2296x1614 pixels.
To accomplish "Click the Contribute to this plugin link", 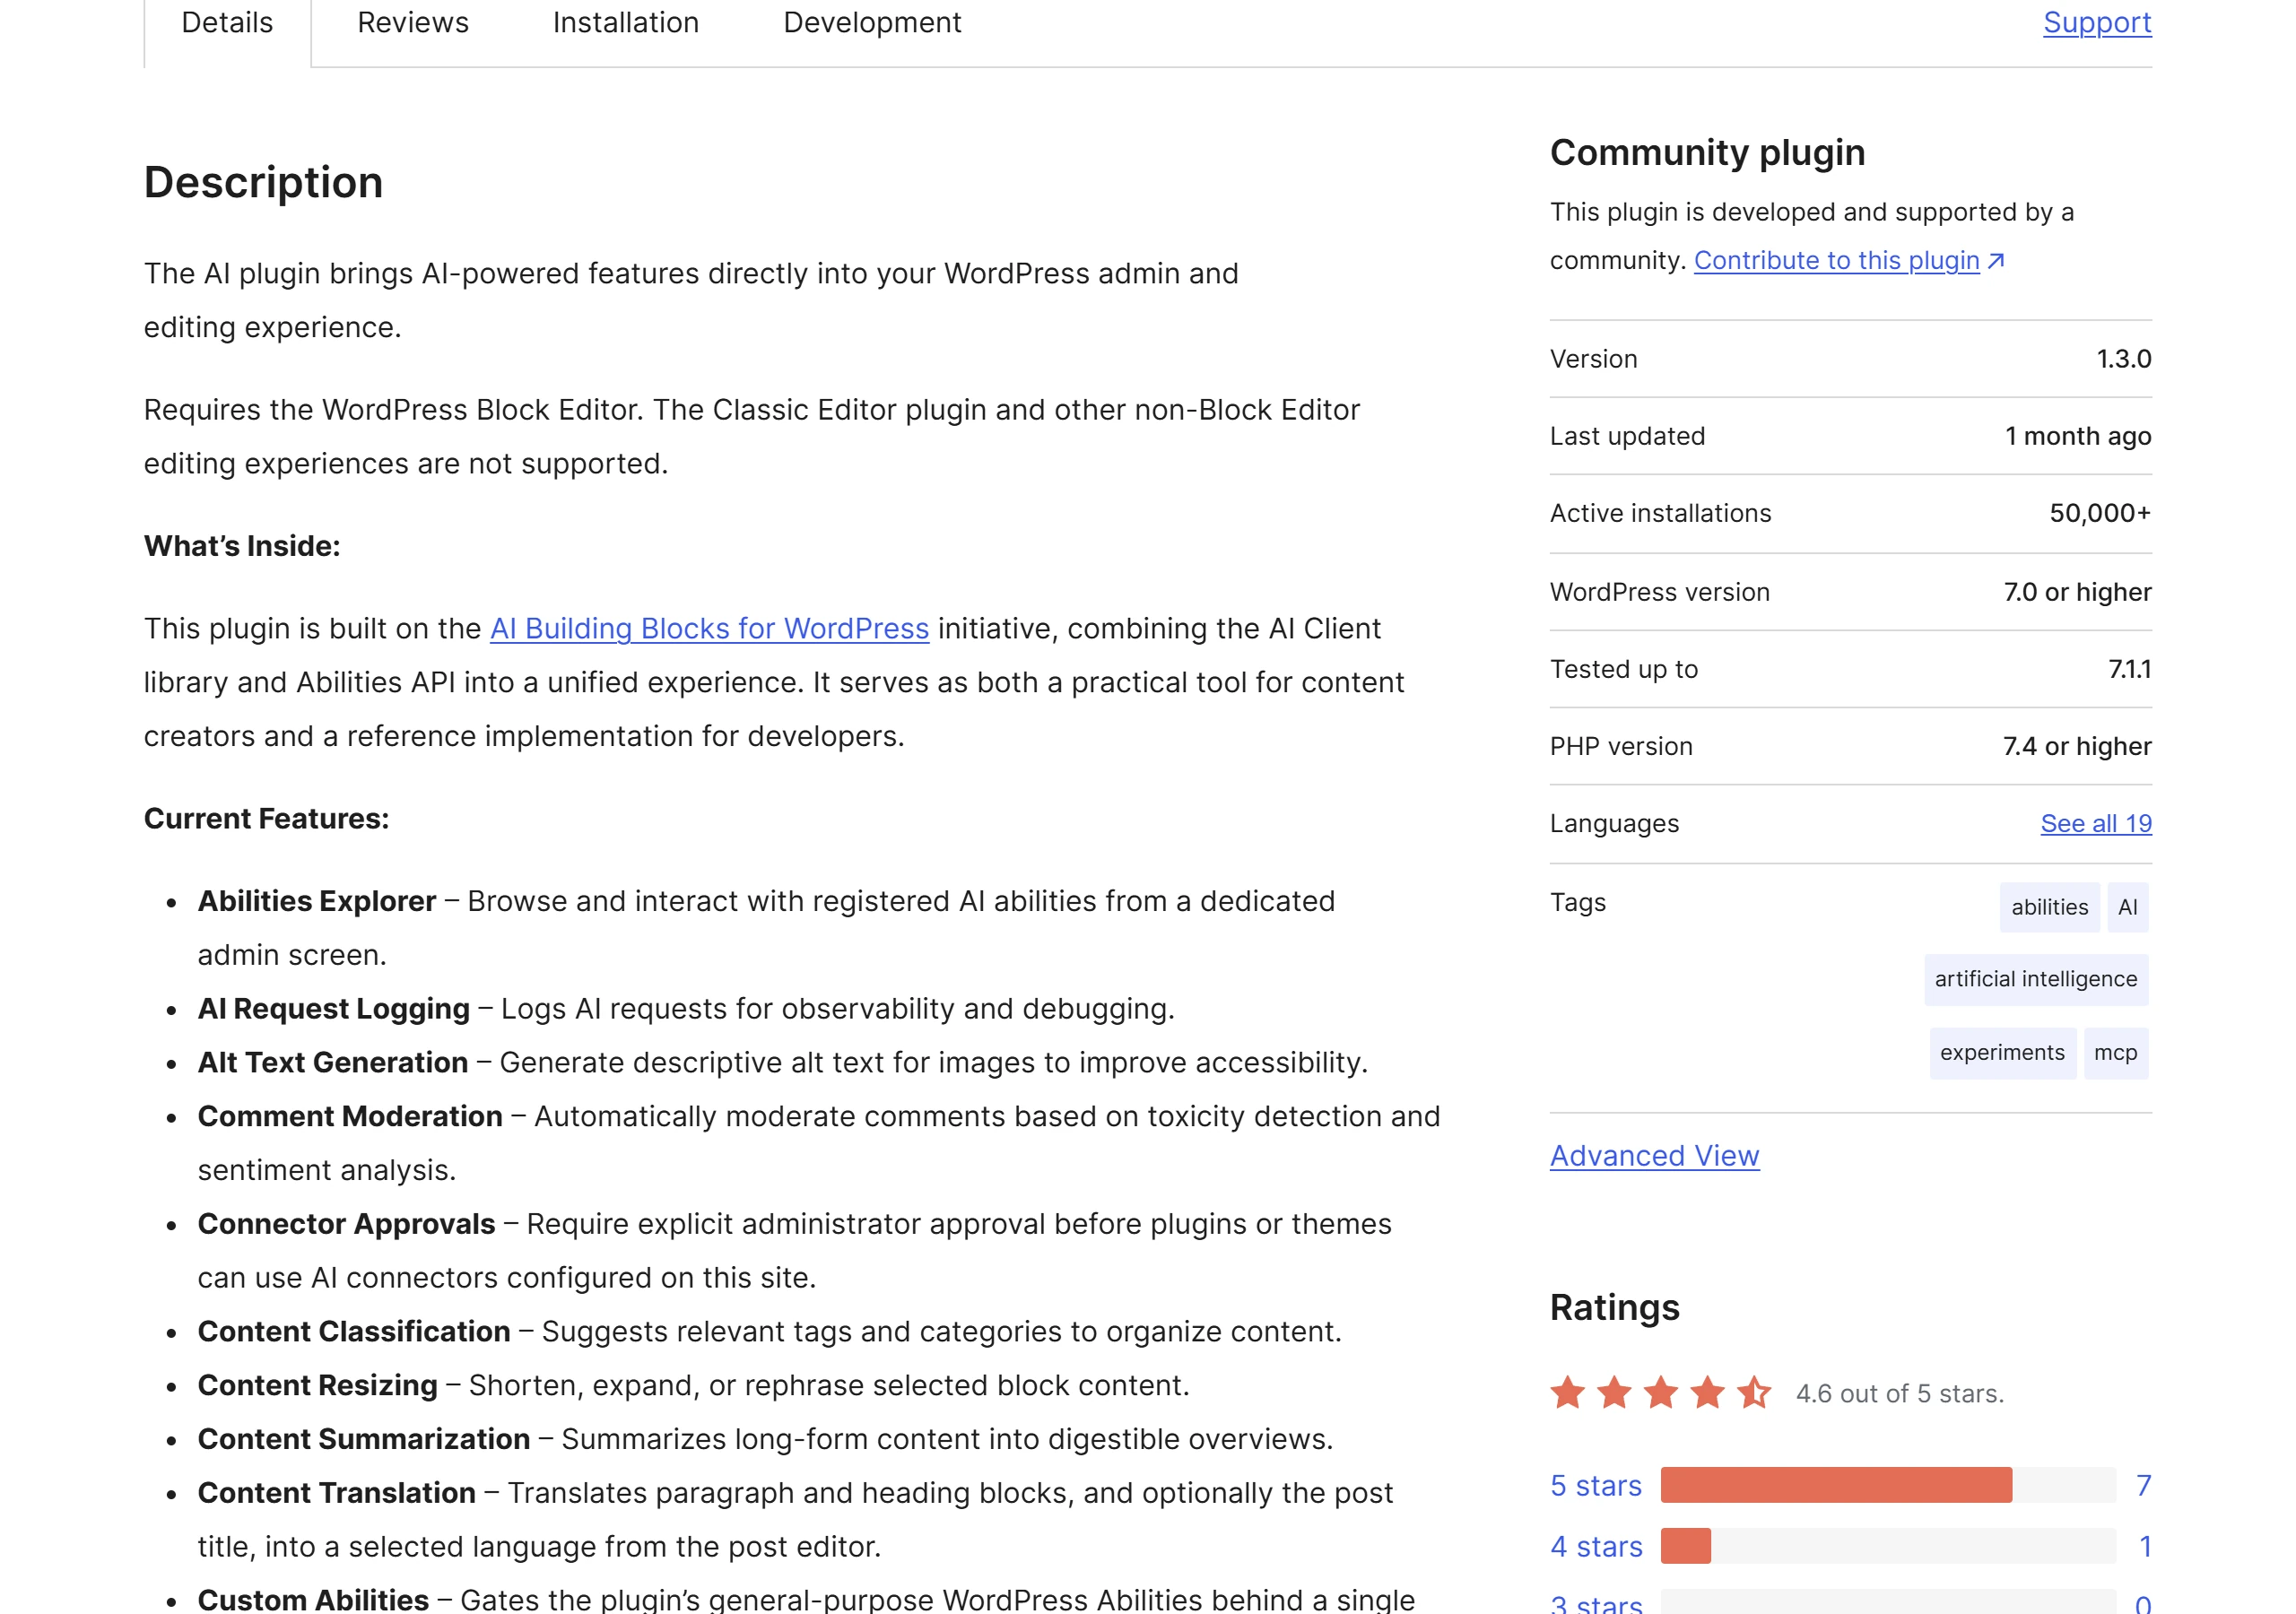I will (1836, 260).
